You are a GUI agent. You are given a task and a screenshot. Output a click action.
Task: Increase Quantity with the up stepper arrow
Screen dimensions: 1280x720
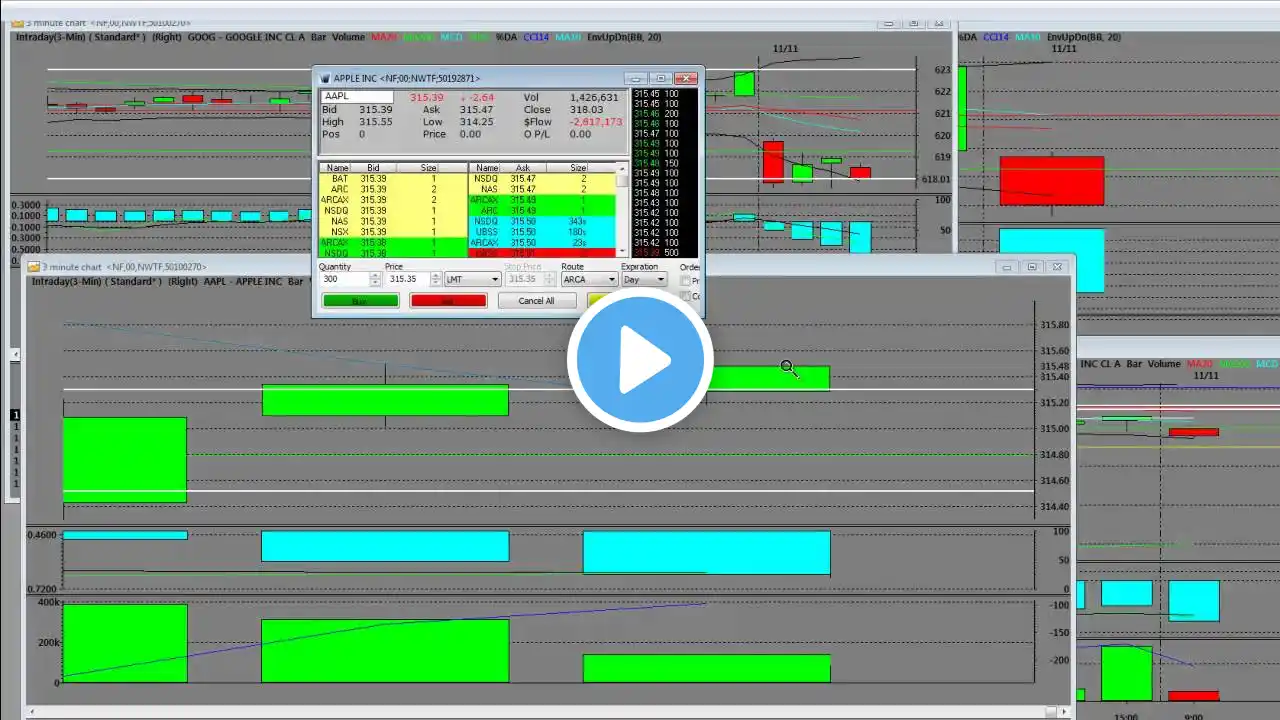tap(376, 276)
